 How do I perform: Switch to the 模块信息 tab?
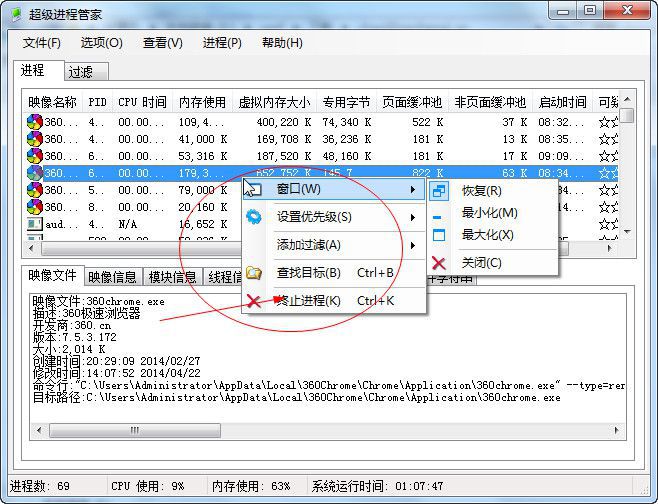172,277
